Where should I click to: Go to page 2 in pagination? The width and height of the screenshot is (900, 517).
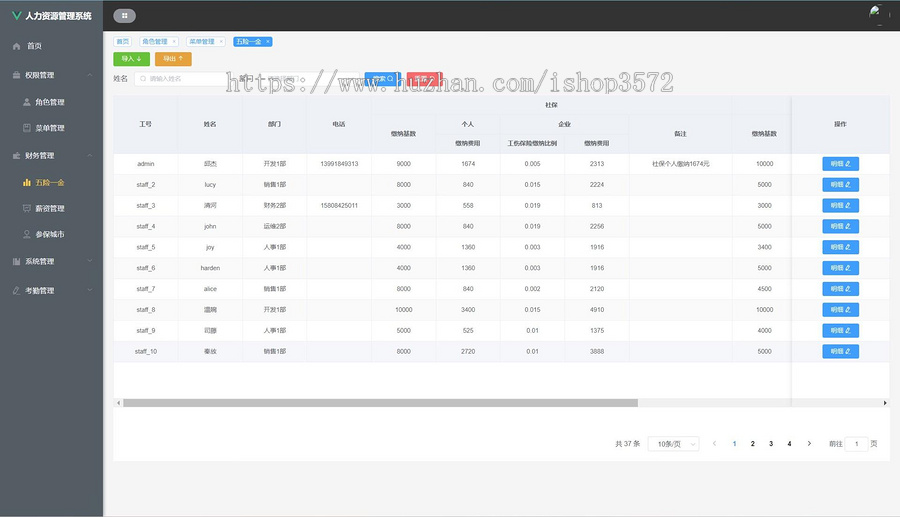752,444
